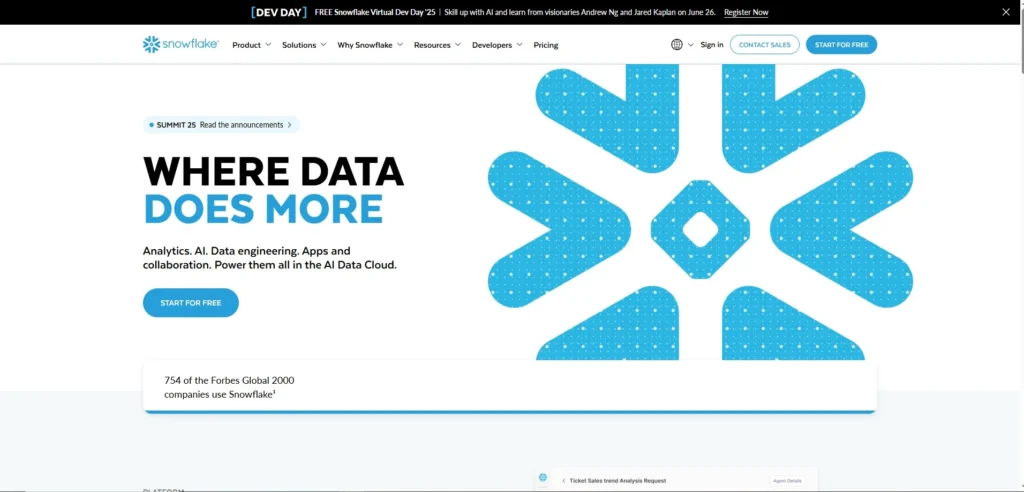The width and height of the screenshot is (1024, 492).
Task: Open the Register Now link in banner
Action: tap(746, 12)
